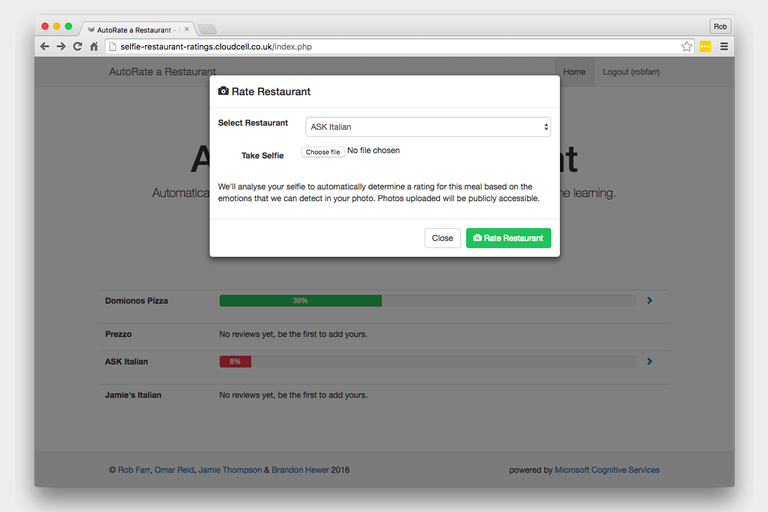Screen dimensions: 768x512
Task: Reload the page with refresh icon
Action: (77, 47)
